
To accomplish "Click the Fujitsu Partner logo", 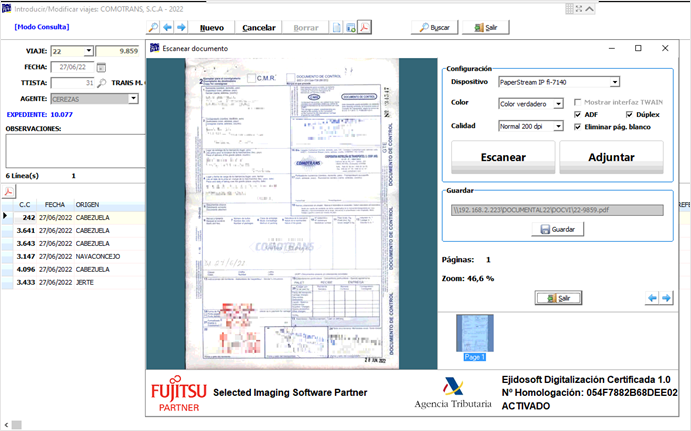I will 178,394.
